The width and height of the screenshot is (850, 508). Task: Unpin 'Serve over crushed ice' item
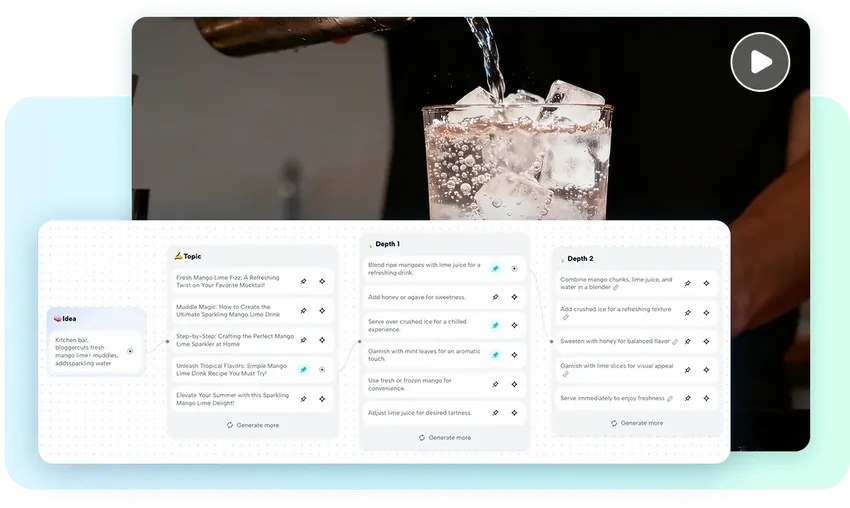(495, 325)
